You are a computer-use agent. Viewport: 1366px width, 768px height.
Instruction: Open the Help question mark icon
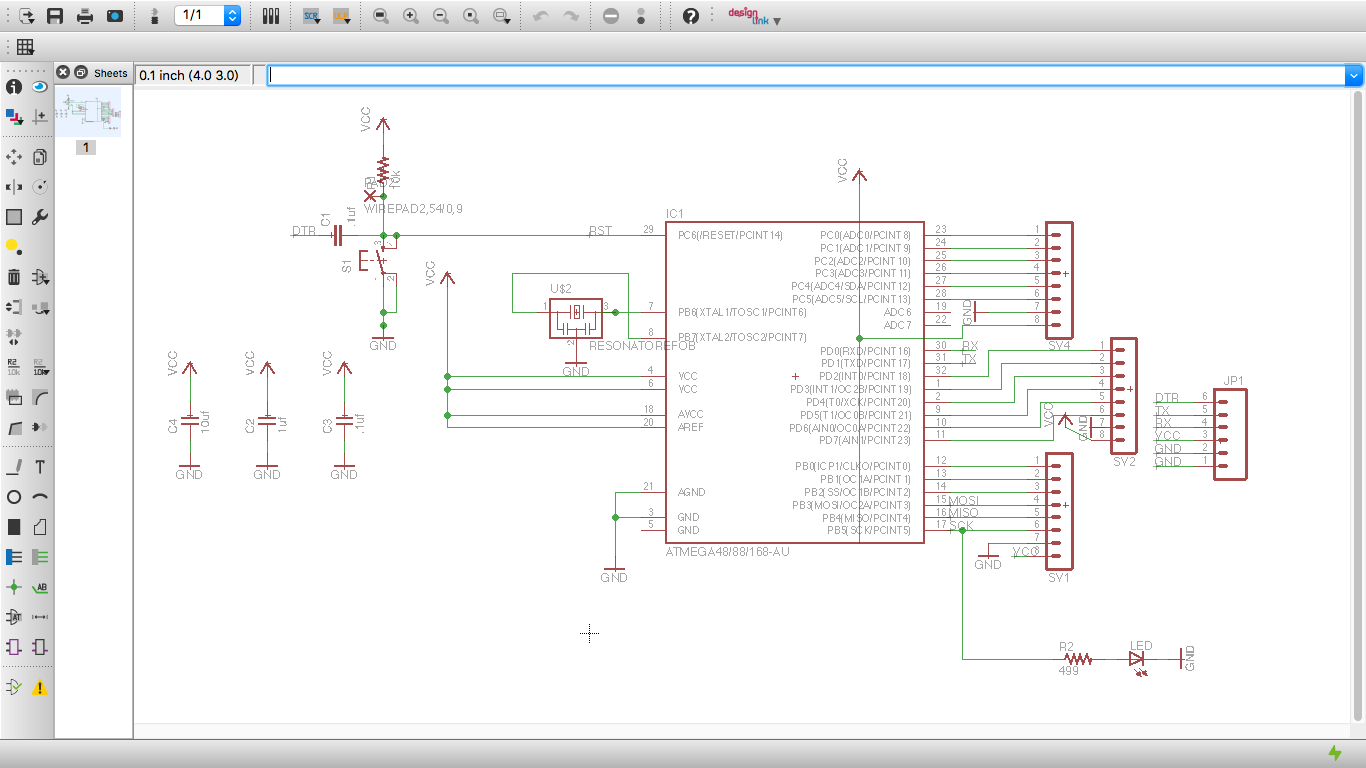(x=690, y=16)
